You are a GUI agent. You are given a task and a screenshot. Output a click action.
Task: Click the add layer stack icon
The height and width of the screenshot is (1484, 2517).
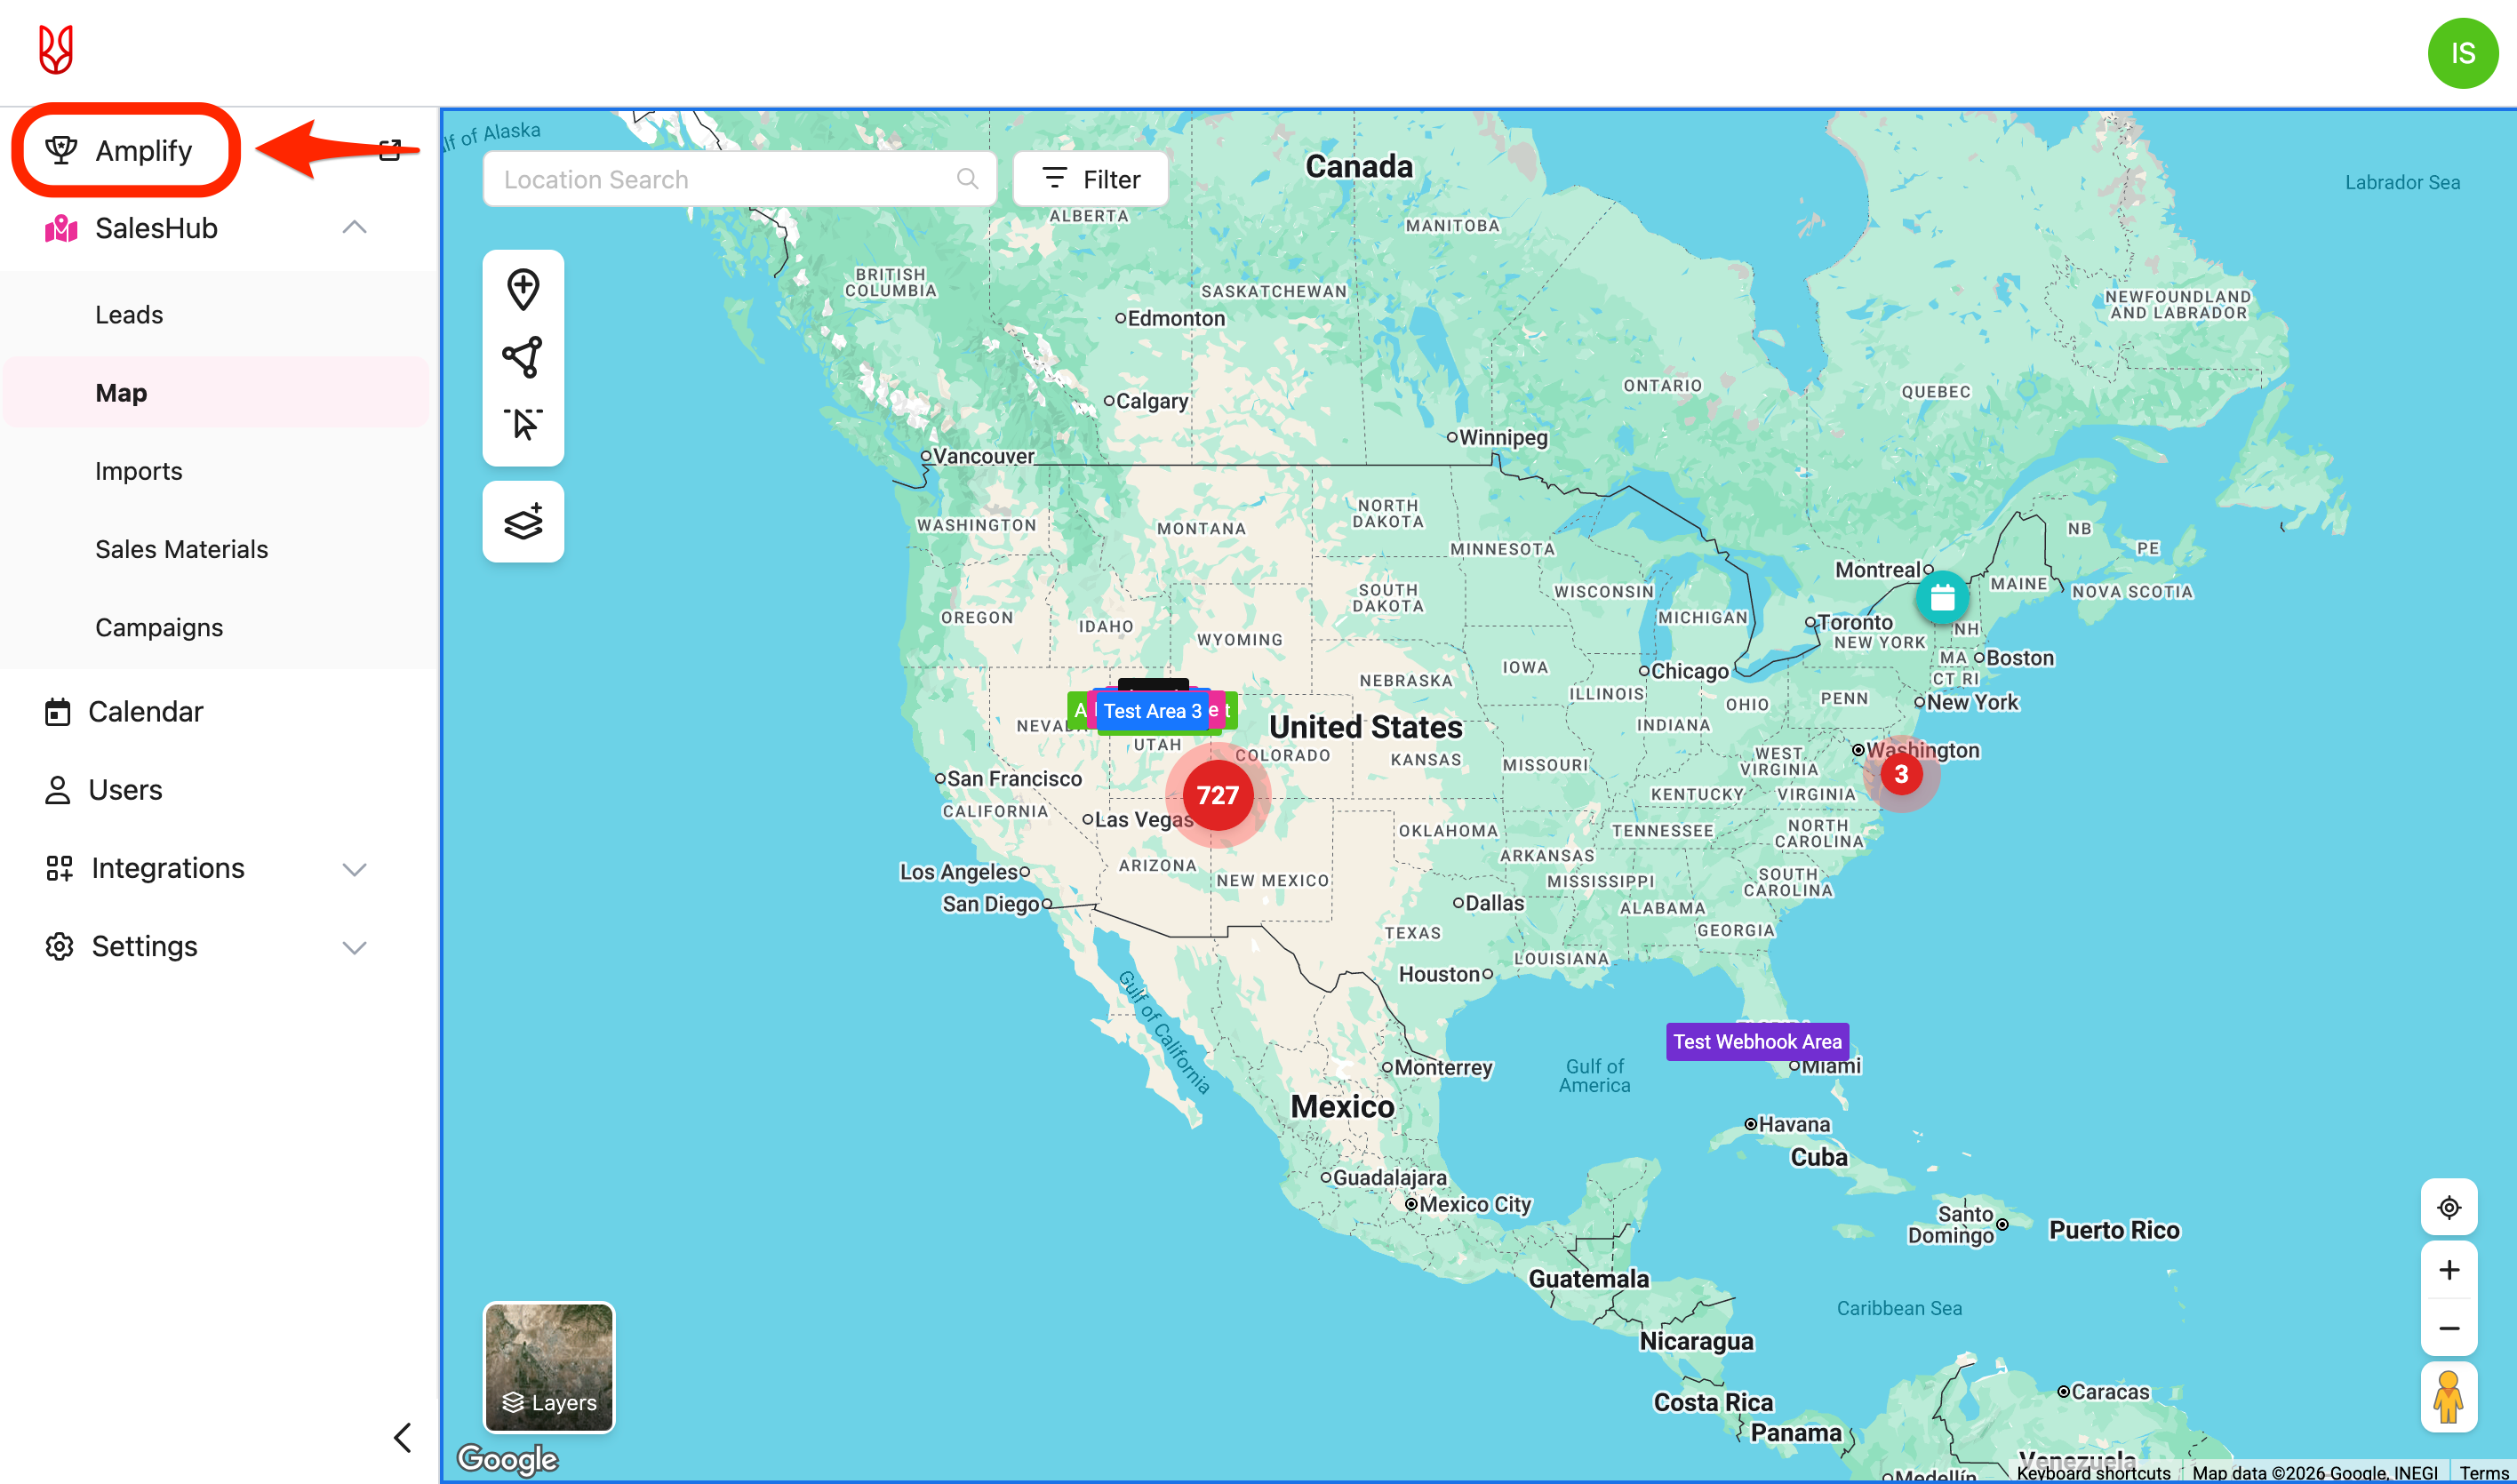click(x=523, y=521)
